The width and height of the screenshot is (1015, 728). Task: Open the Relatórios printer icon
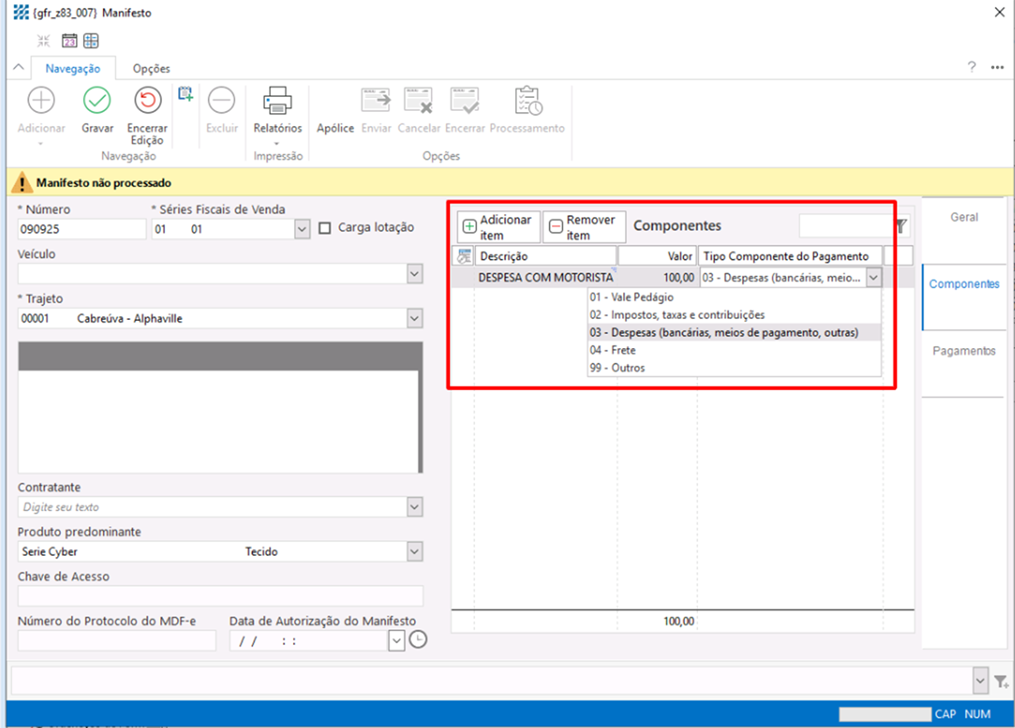[x=277, y=101]
